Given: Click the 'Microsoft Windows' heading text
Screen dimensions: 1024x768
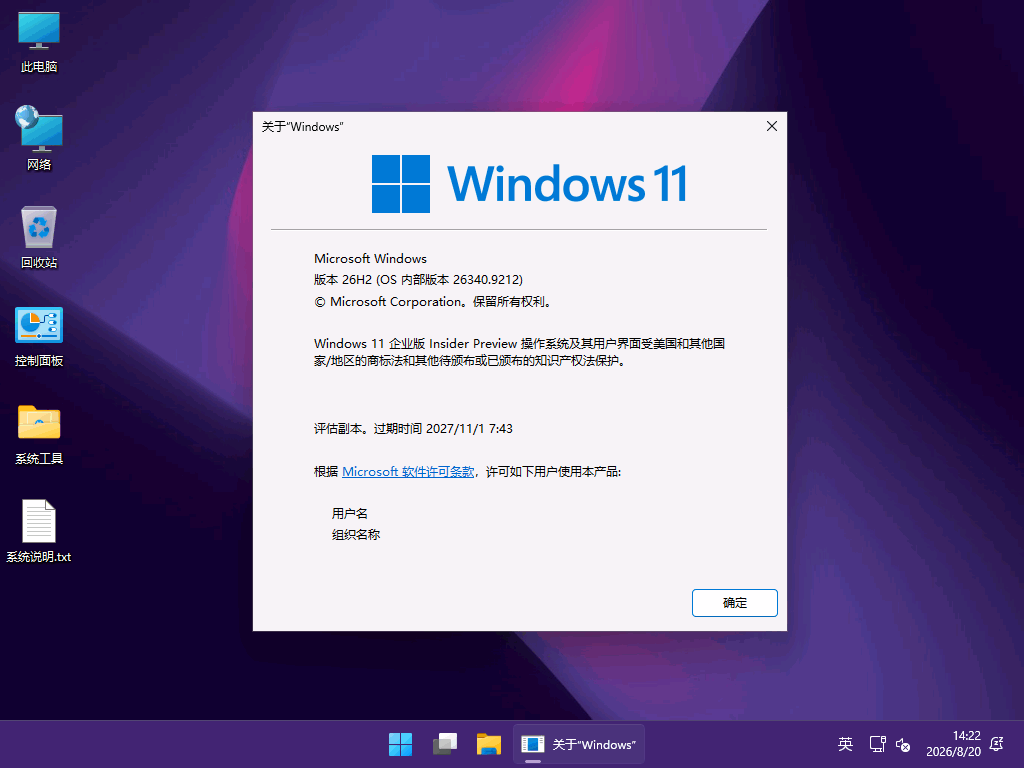Looking at the screenshot, I should 370,259.
